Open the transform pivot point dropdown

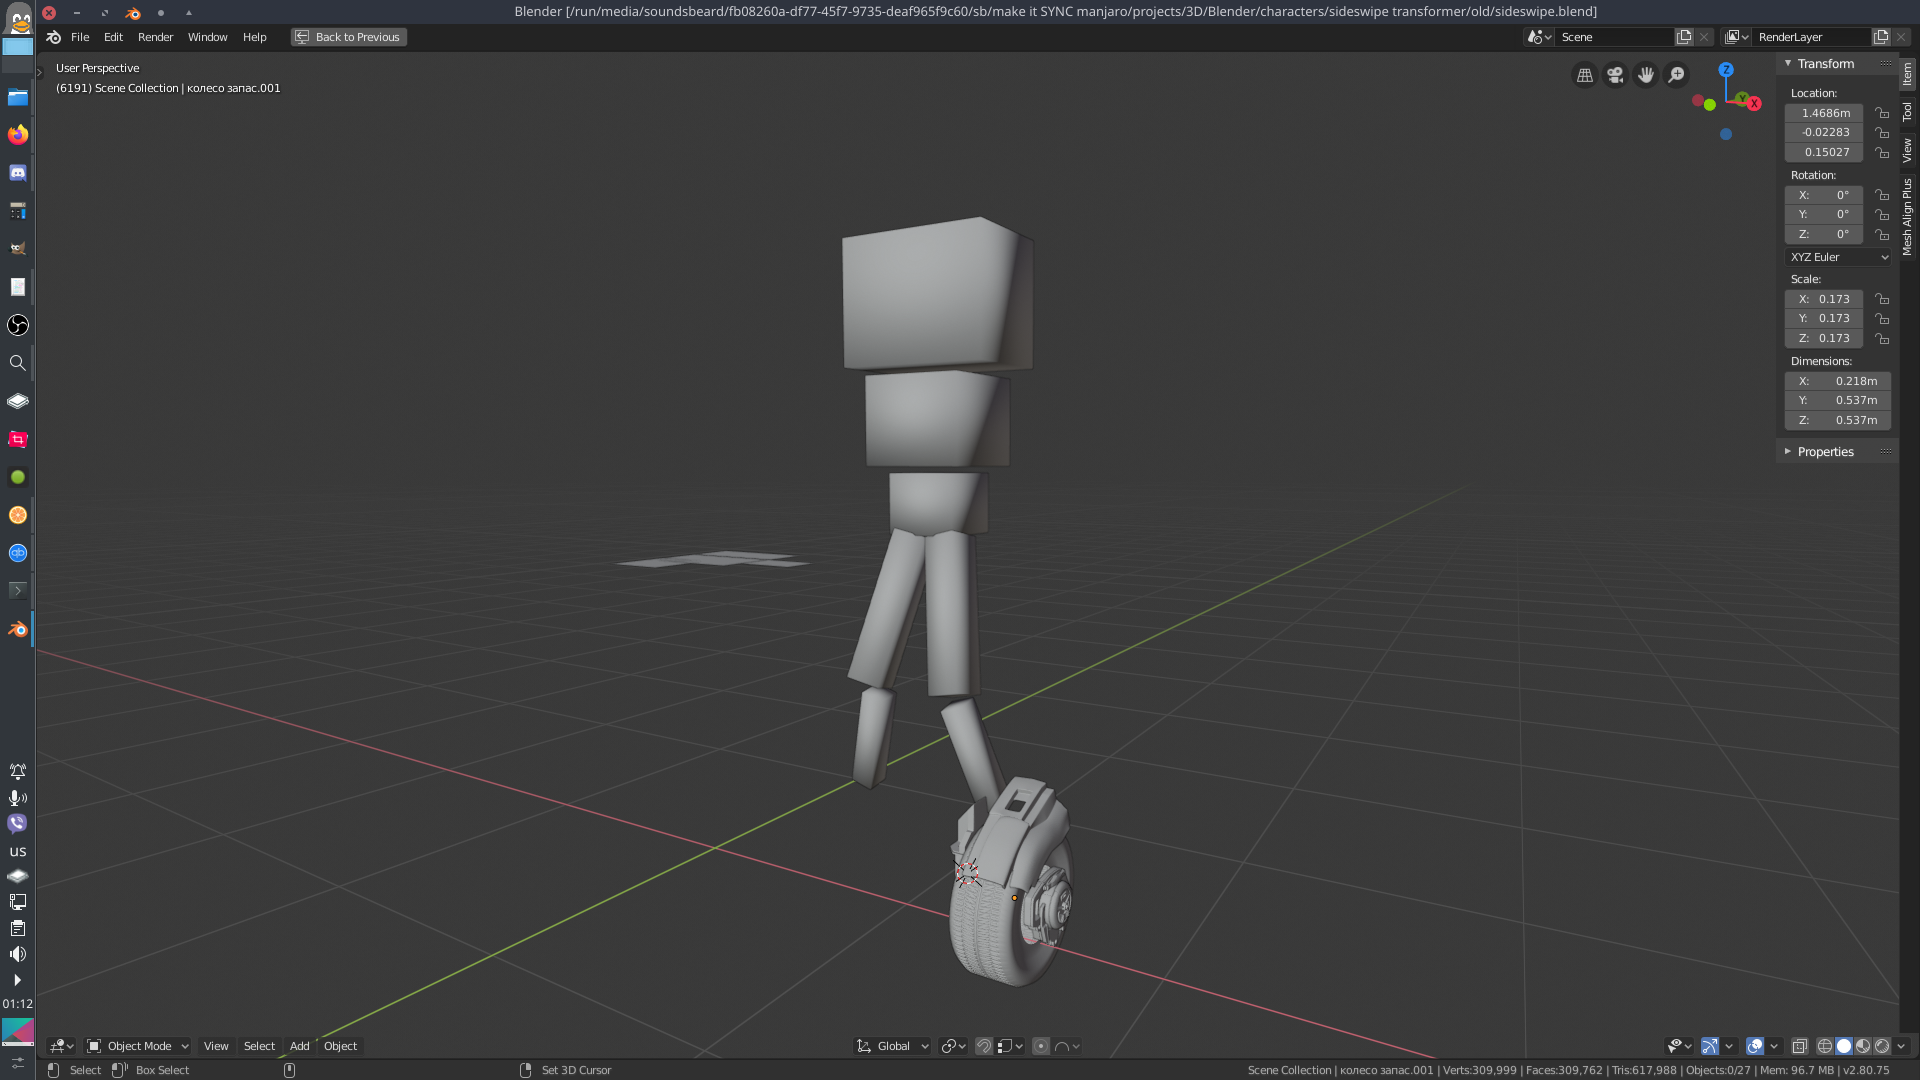953,1046
